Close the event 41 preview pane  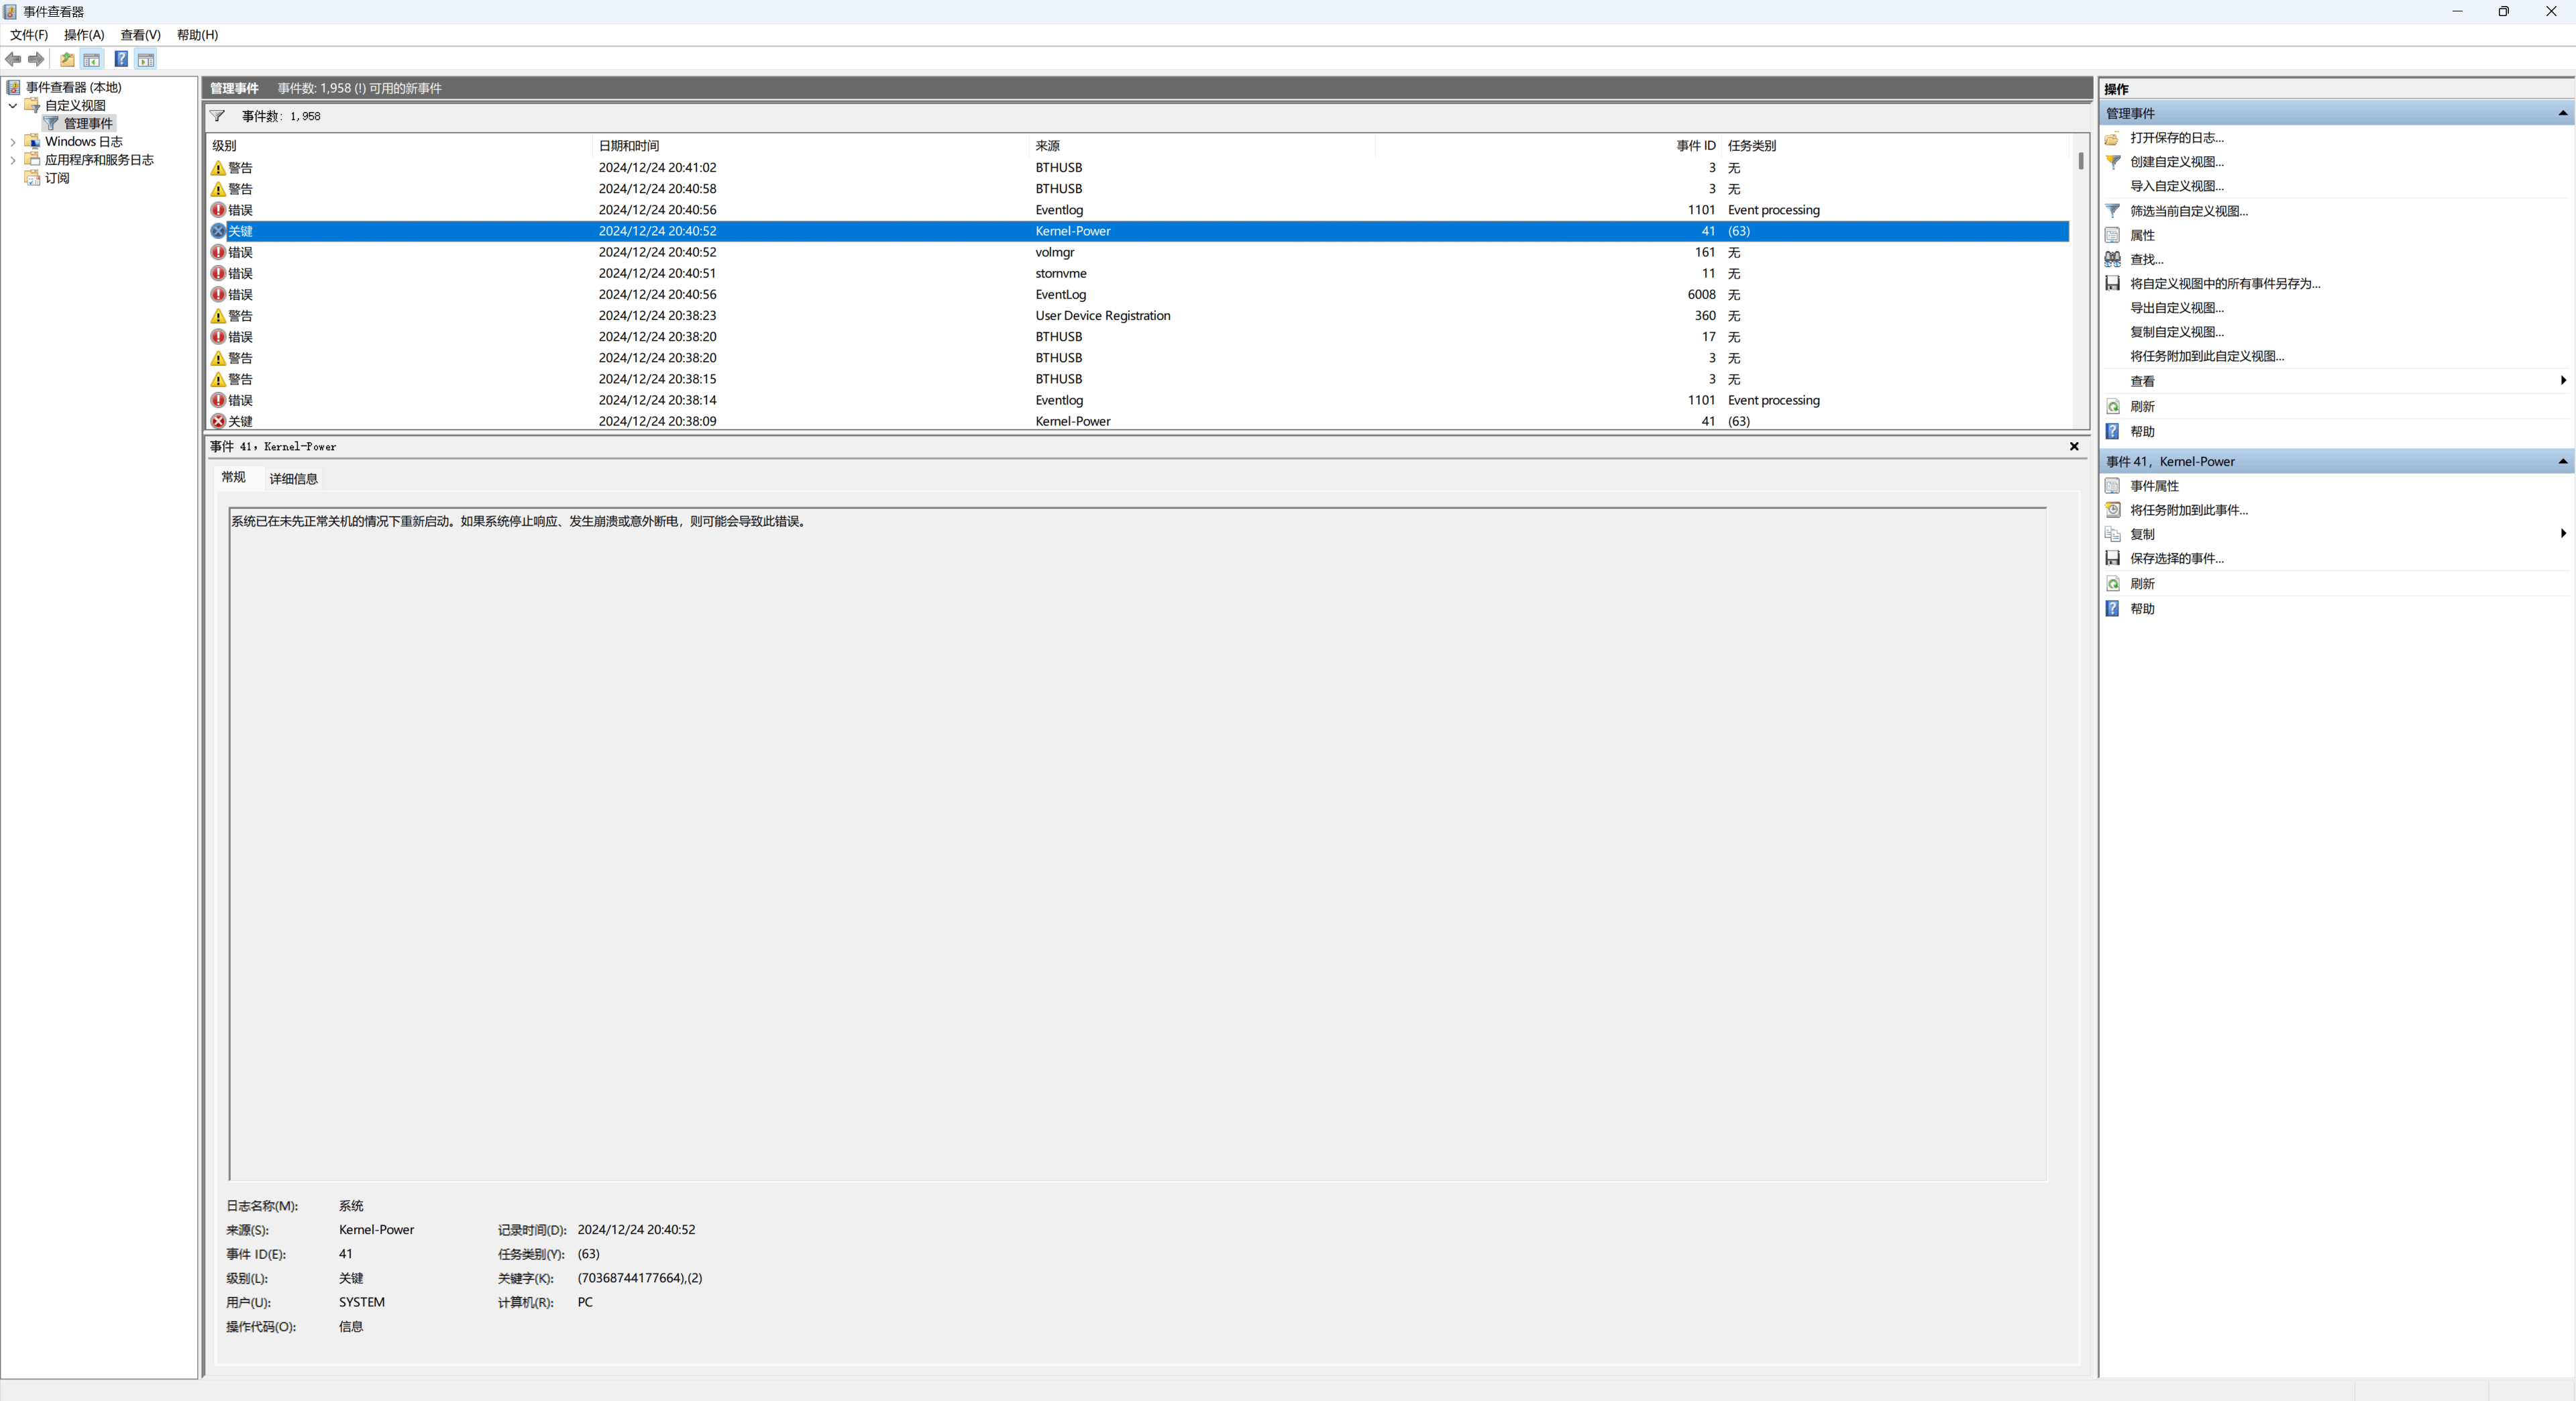[x=2073, y=446]
